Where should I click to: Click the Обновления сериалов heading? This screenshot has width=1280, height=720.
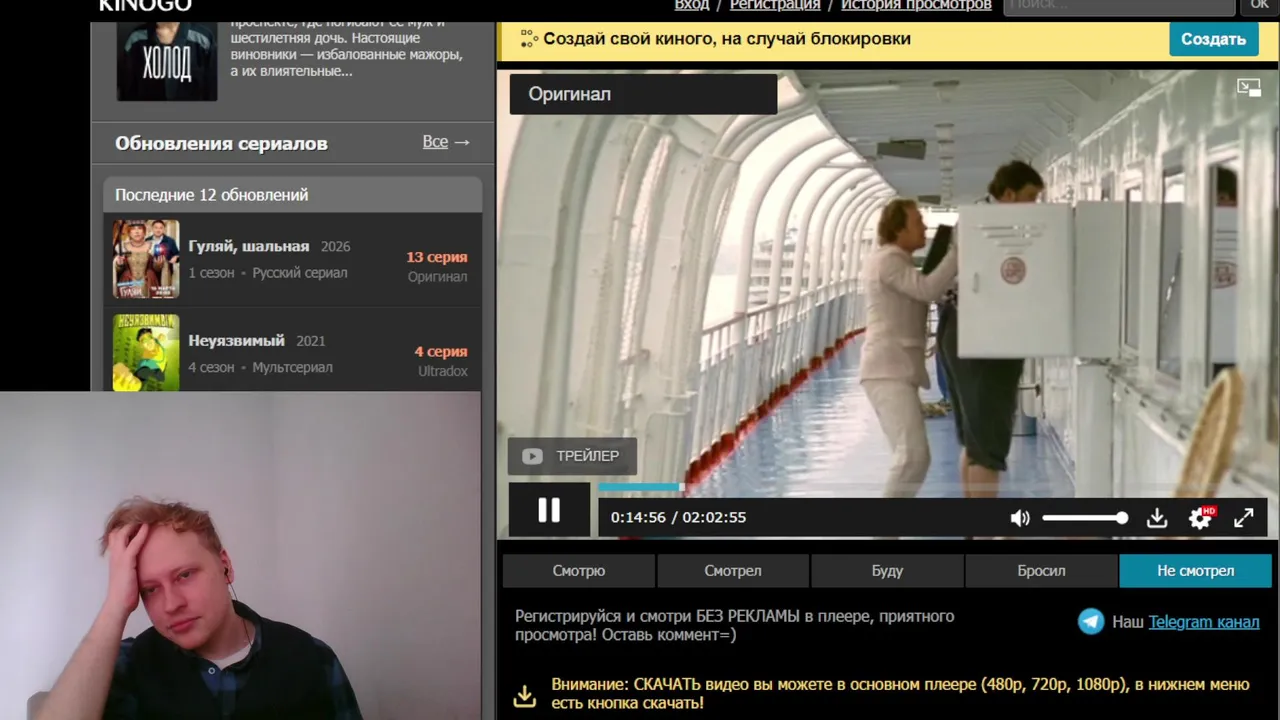(x=221, y=143)
